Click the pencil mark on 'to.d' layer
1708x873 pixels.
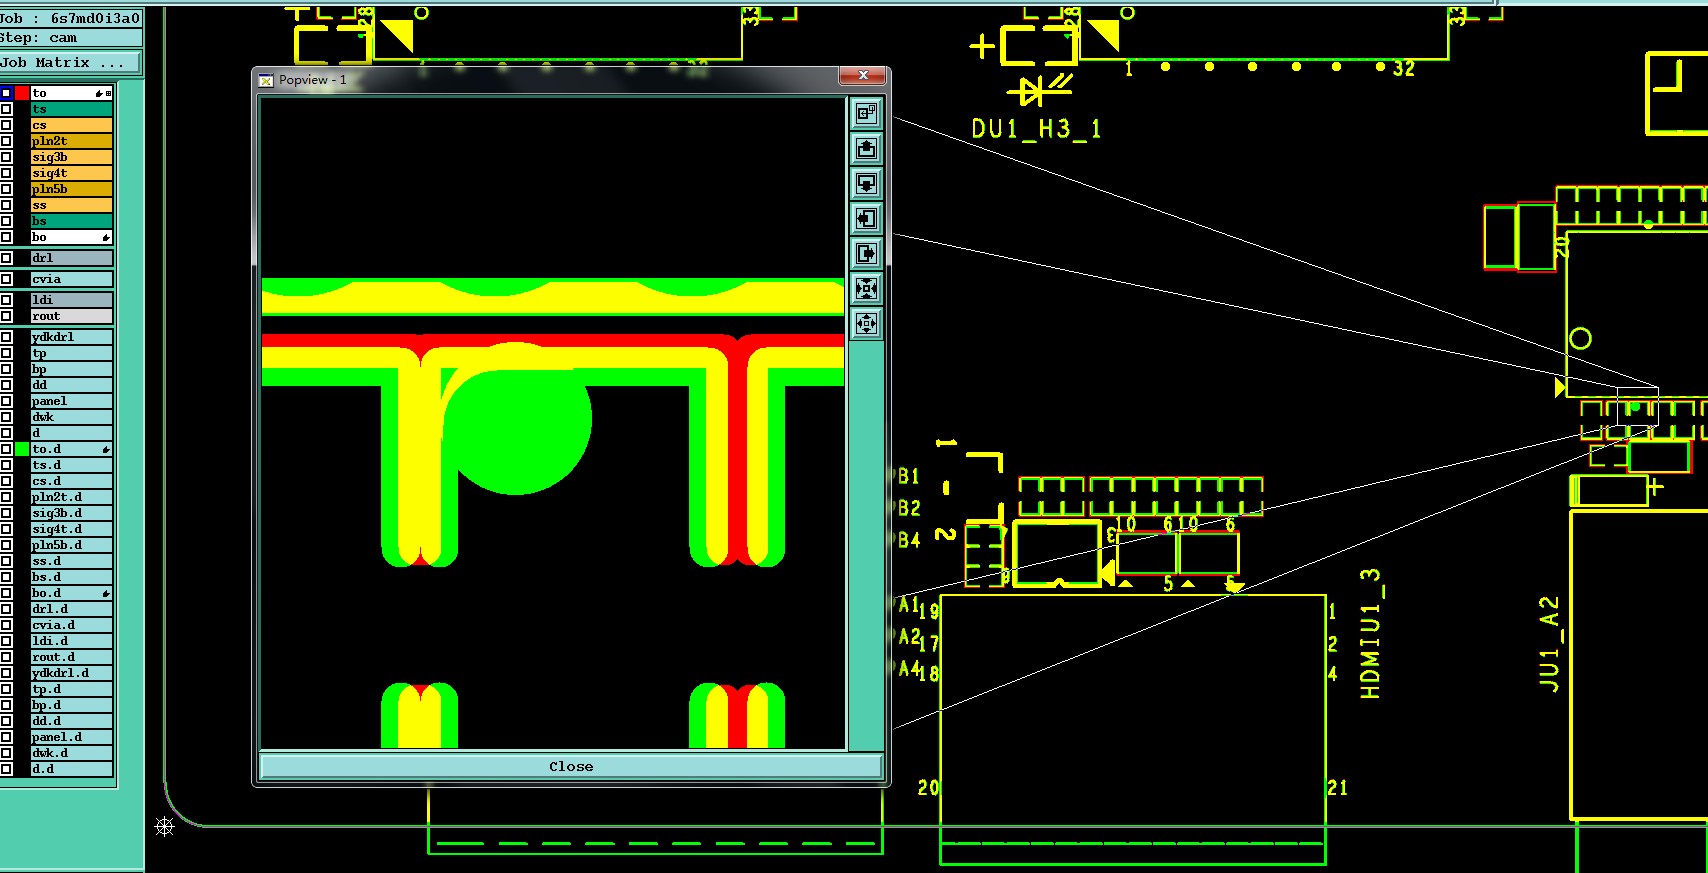coord(106,449)
